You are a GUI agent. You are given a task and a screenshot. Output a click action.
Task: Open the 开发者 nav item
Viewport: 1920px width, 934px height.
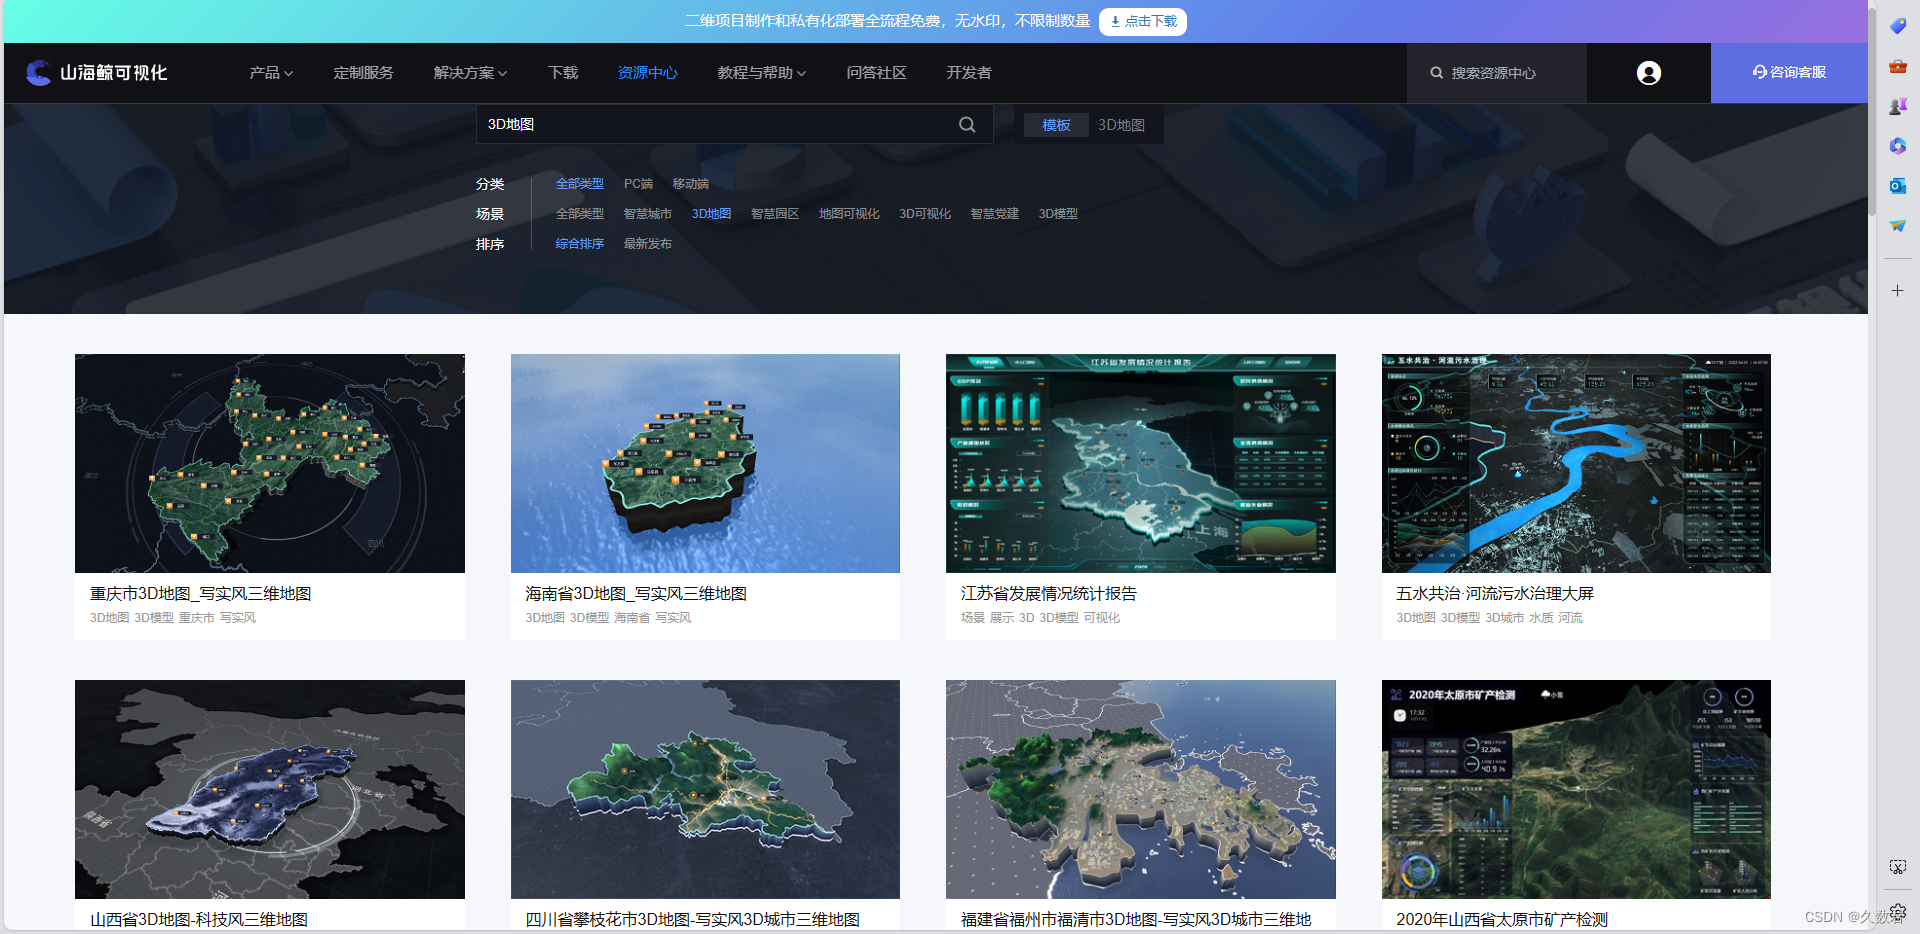[969, 73]
